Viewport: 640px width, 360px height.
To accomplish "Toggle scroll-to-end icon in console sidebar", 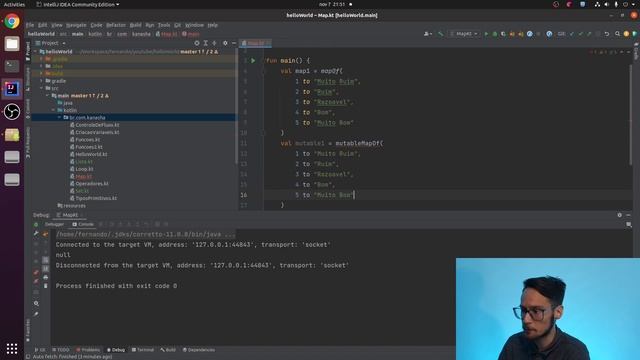I will point(45,268).
